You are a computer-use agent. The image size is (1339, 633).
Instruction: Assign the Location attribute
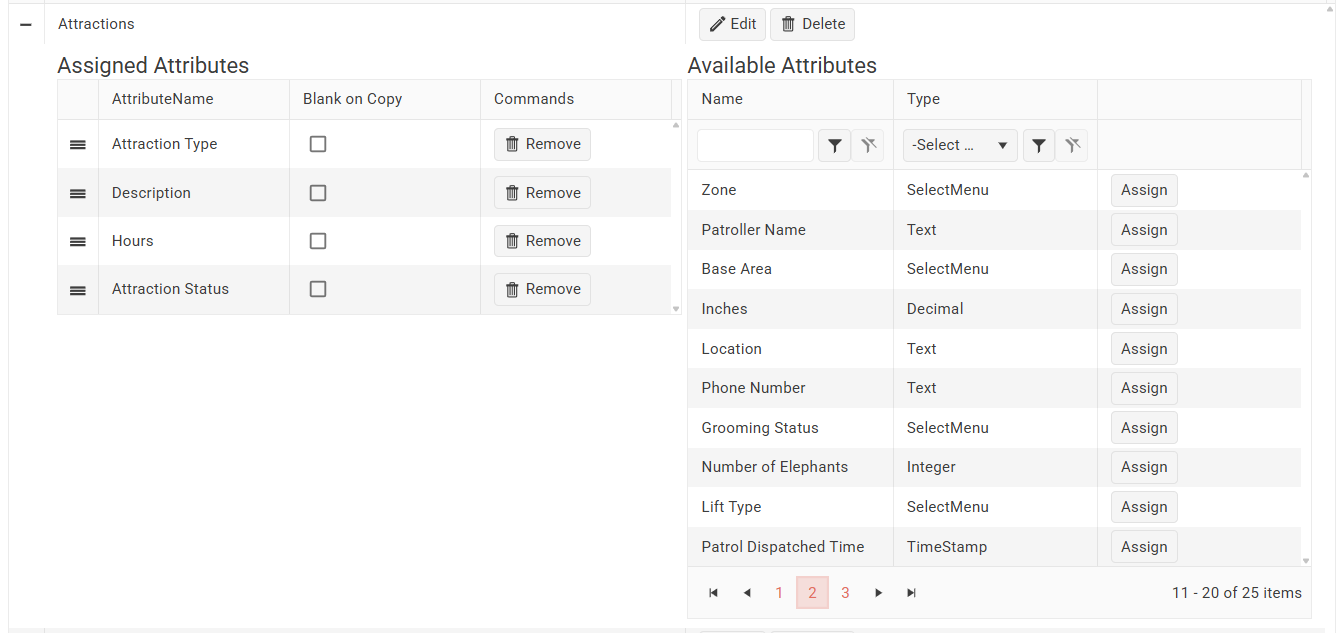1144,349
